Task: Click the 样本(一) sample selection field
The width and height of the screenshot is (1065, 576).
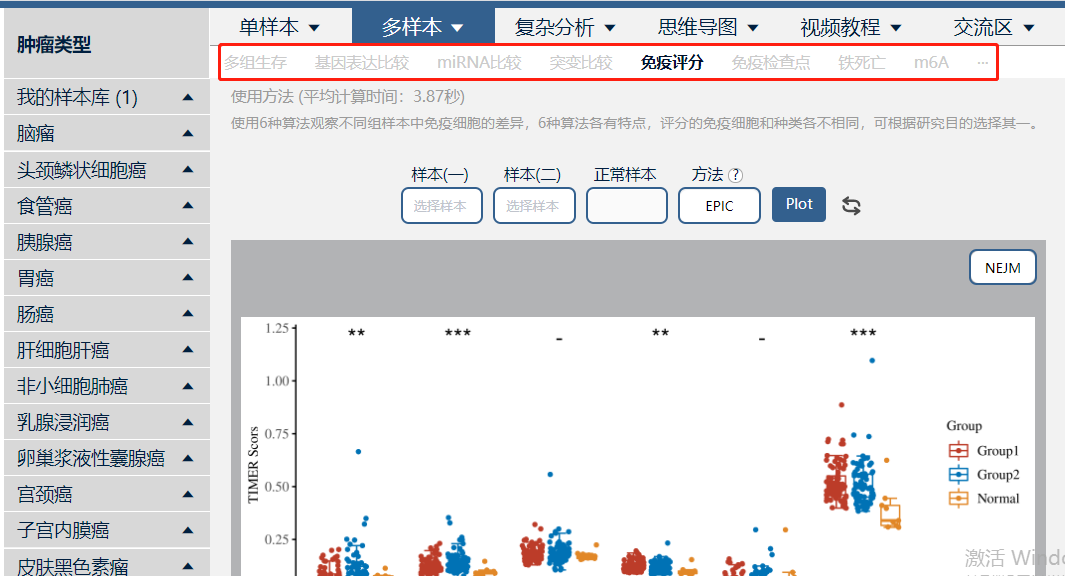Action: (x=441, y=206)
